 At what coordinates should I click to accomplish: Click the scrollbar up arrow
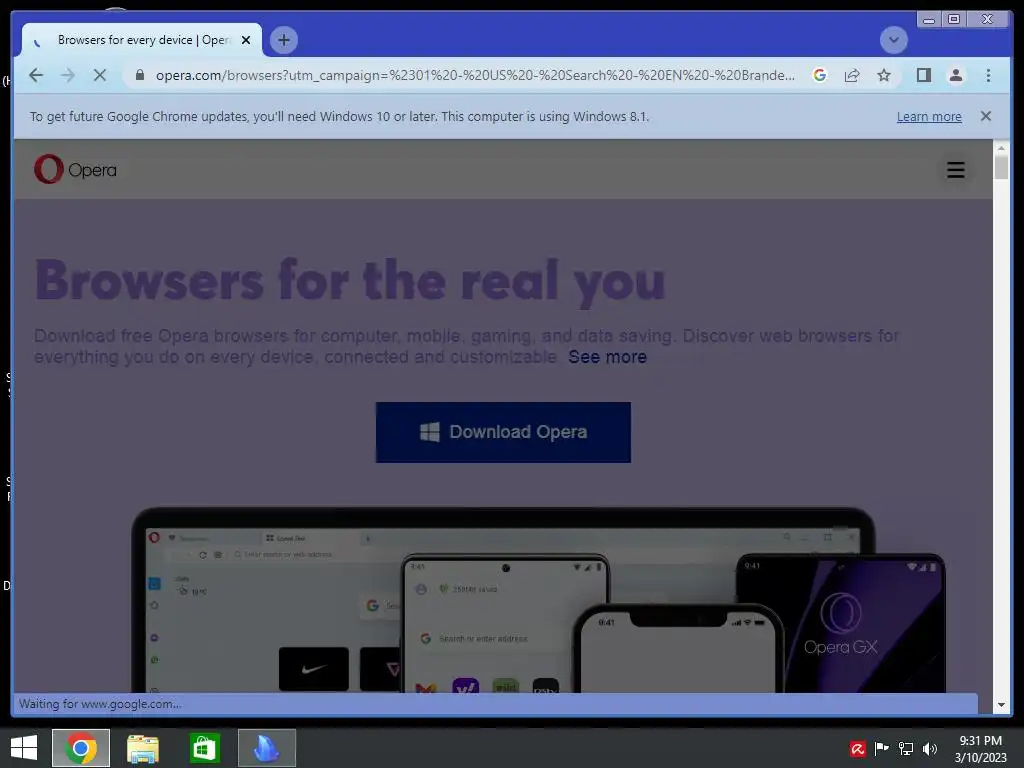1001,148
